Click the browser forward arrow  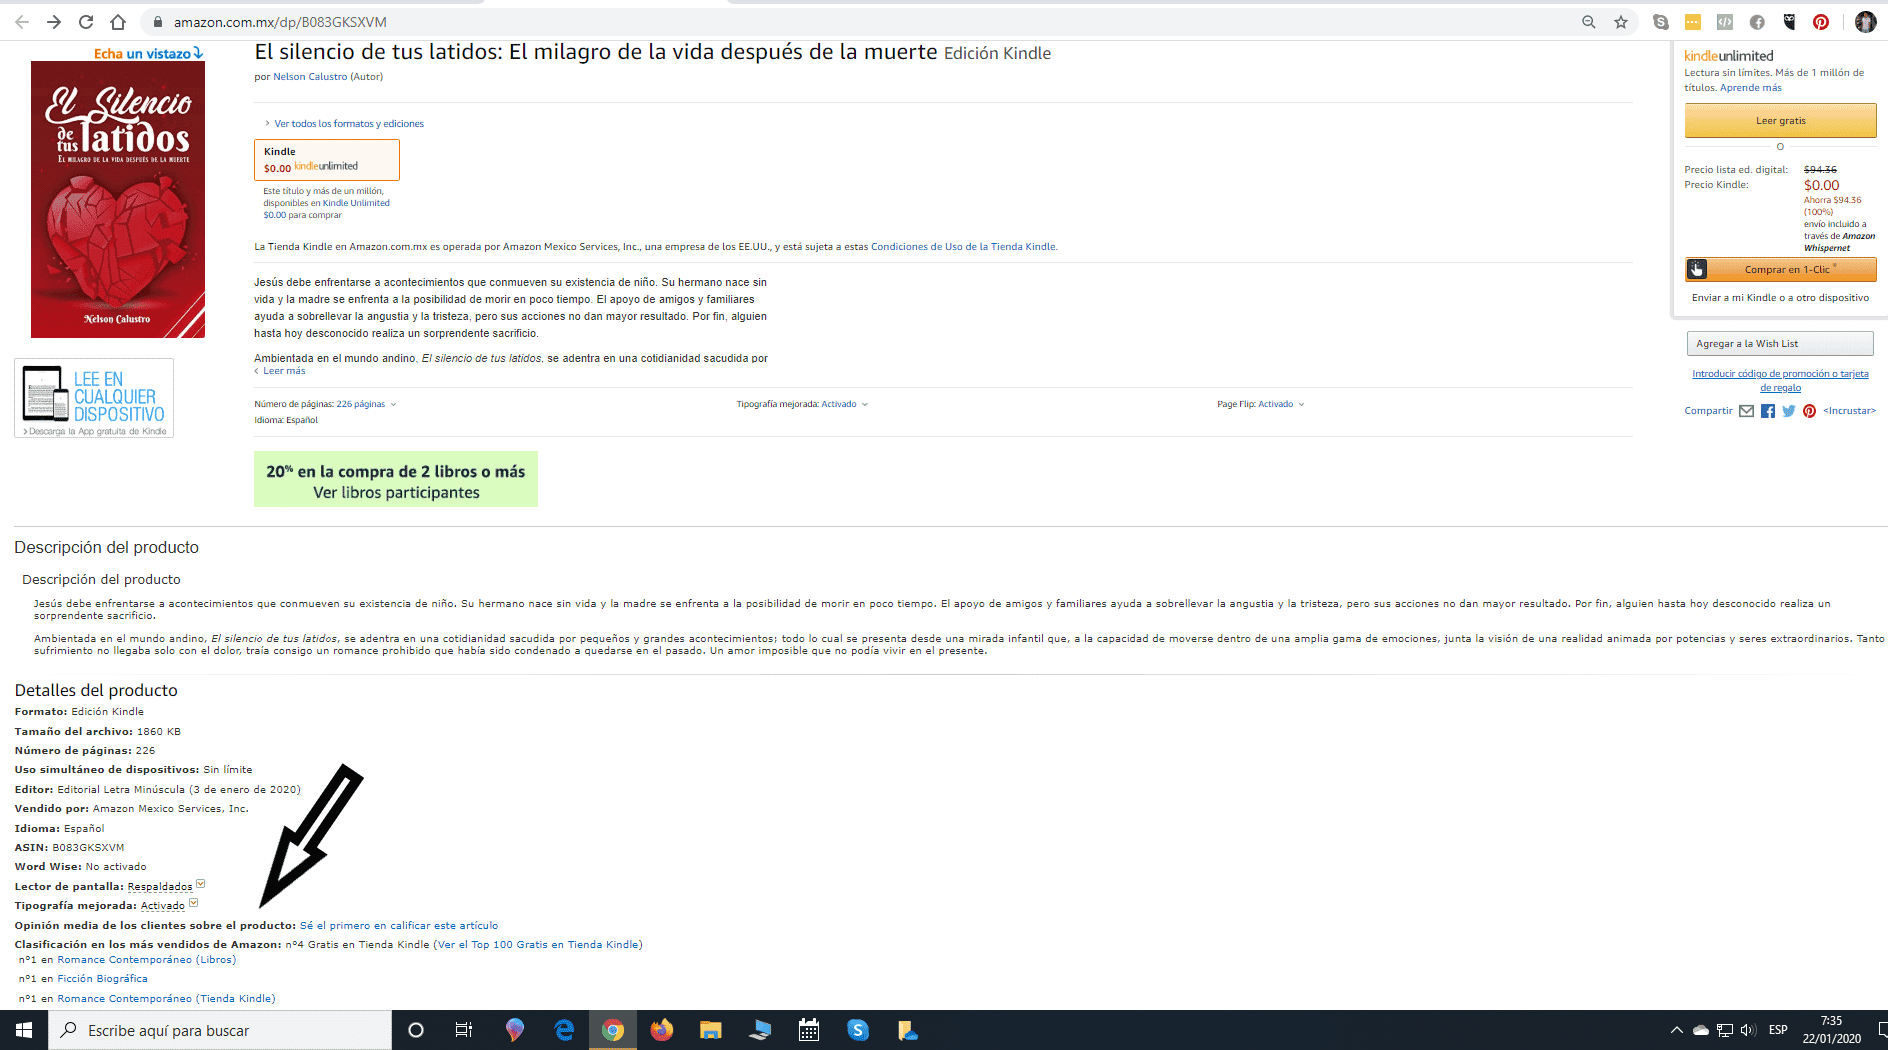click(x=54, y=22)
